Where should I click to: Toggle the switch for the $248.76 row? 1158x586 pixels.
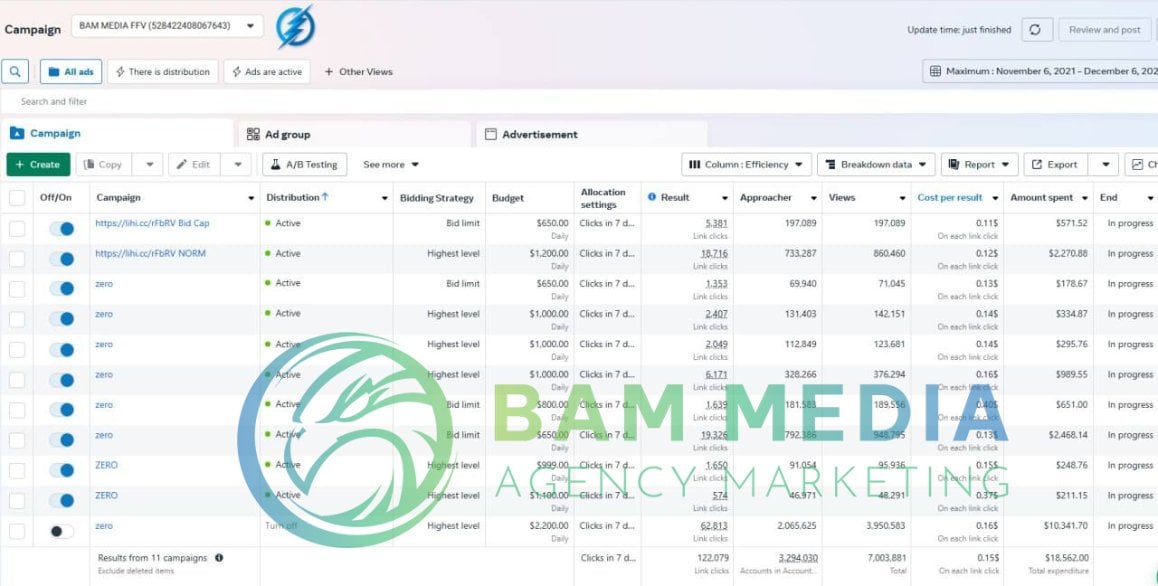62,471
